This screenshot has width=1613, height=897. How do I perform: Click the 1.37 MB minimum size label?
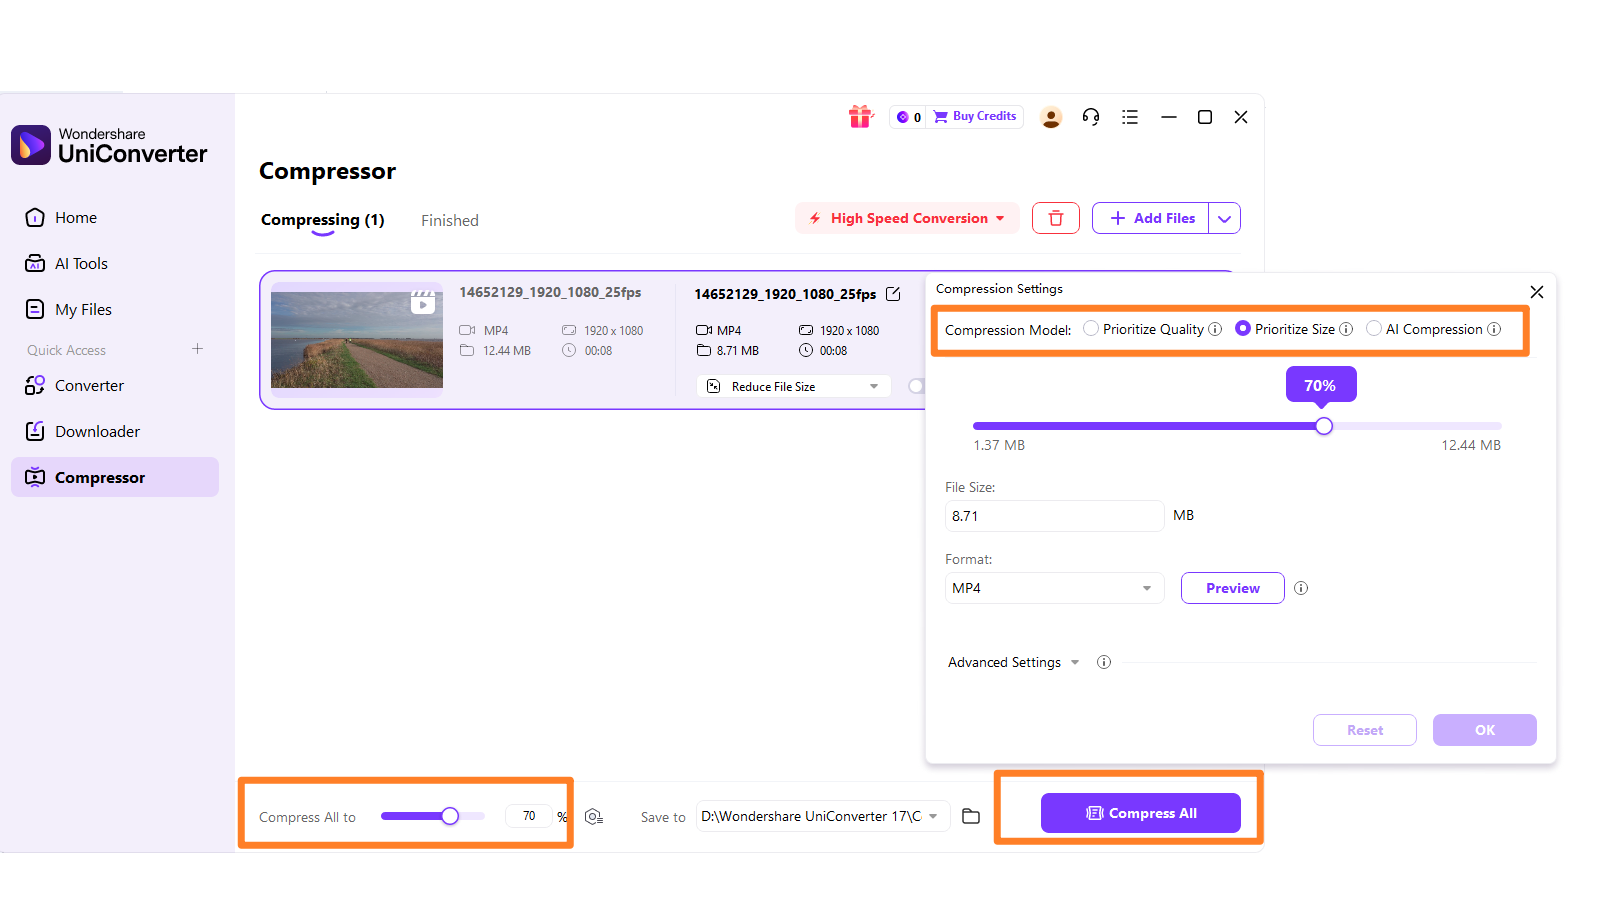[x=999, y=445]
